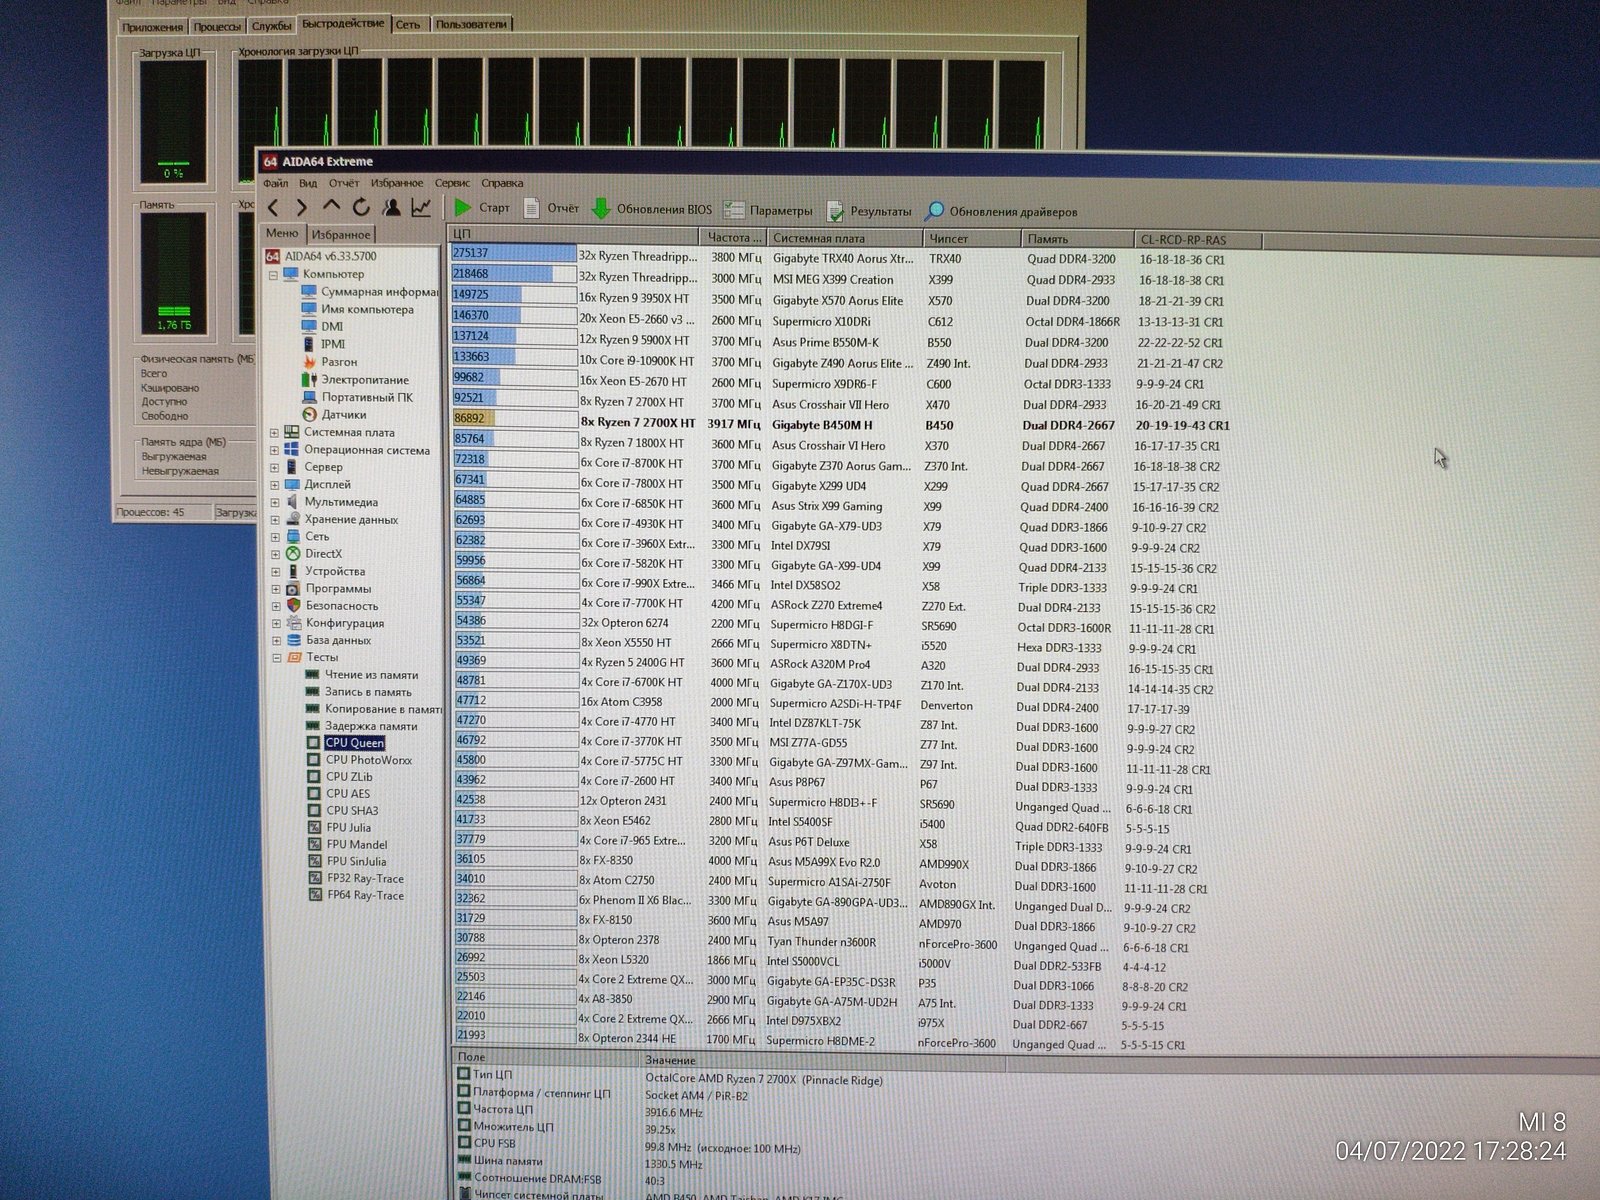Screen dimensions: 1600x1200
Task: Open the Файл menu in AIDA64
Action: (x=275, y=183)
